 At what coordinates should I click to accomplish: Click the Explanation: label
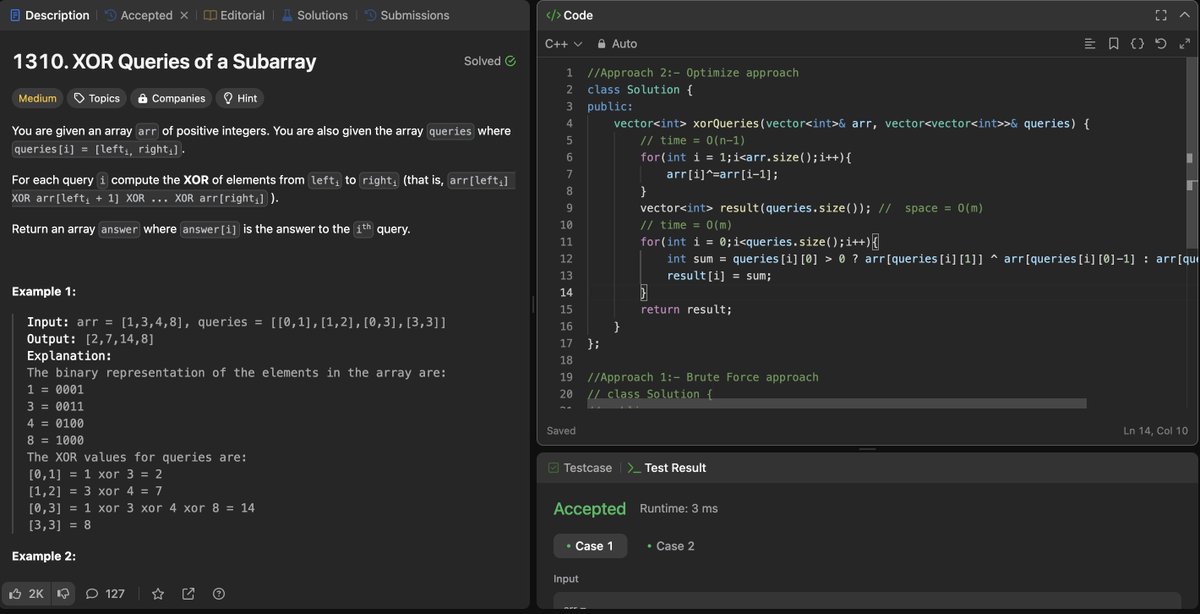(x=69, y=356)
